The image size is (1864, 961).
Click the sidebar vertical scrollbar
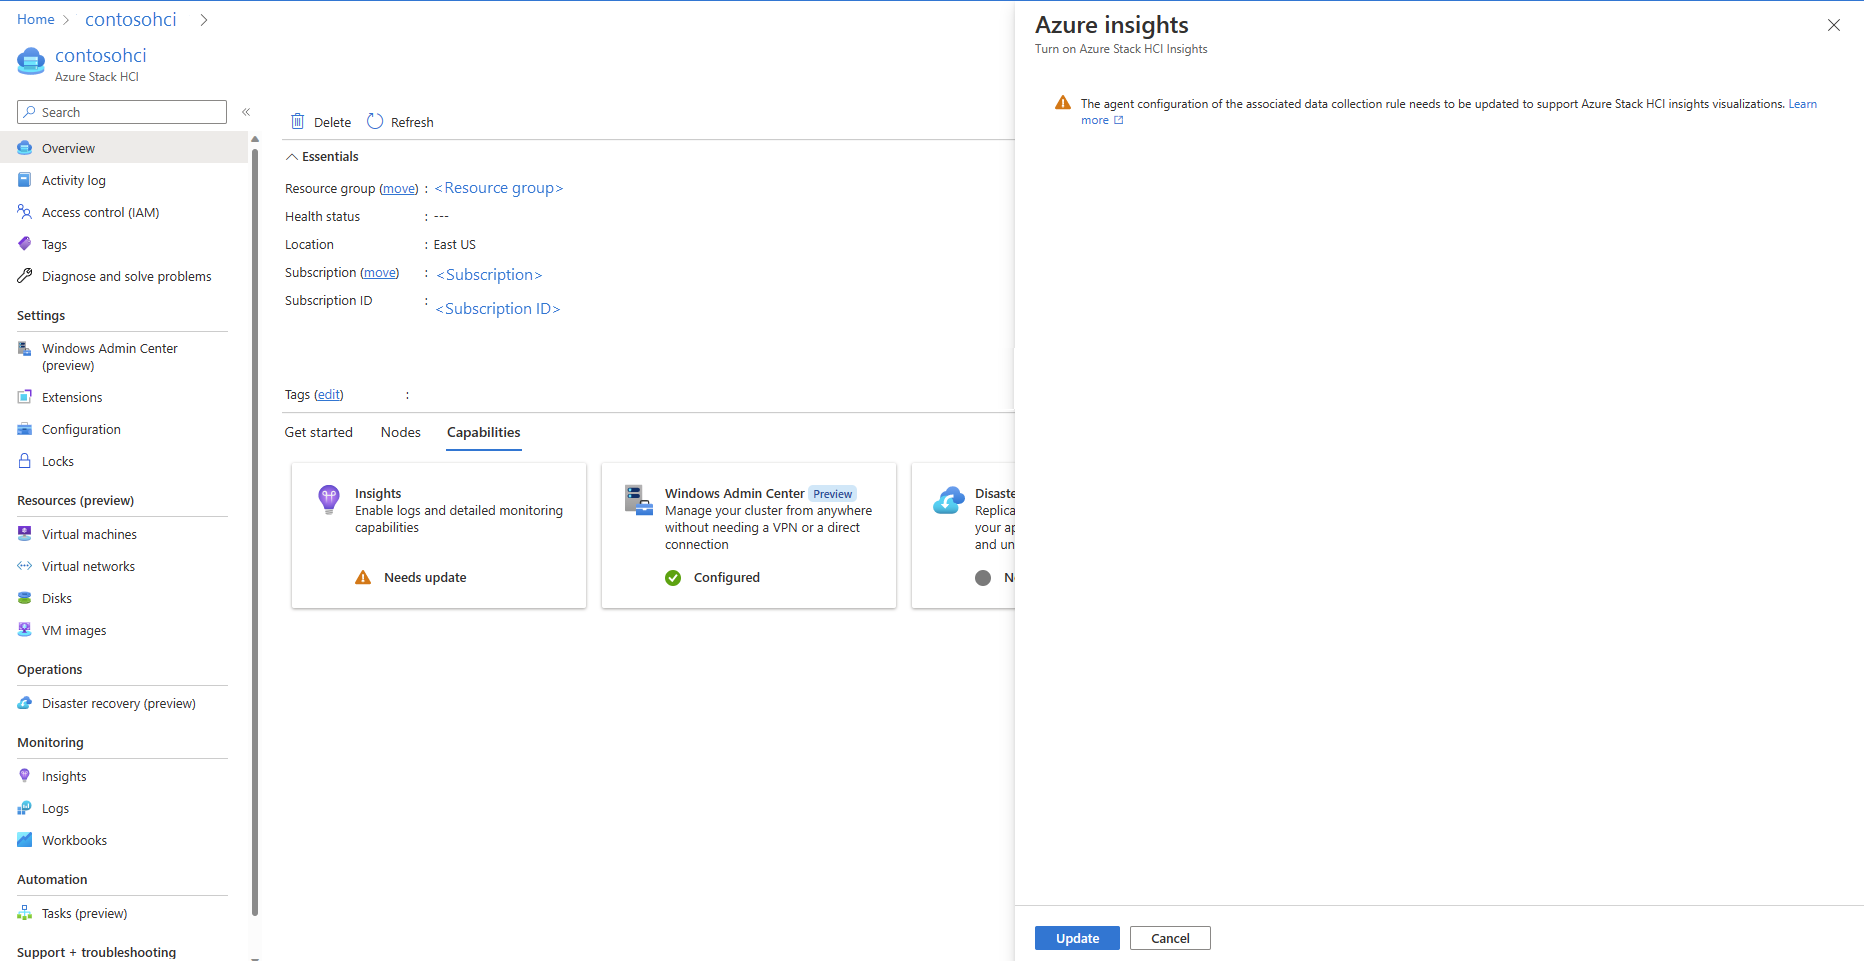(x=255, y=530)
